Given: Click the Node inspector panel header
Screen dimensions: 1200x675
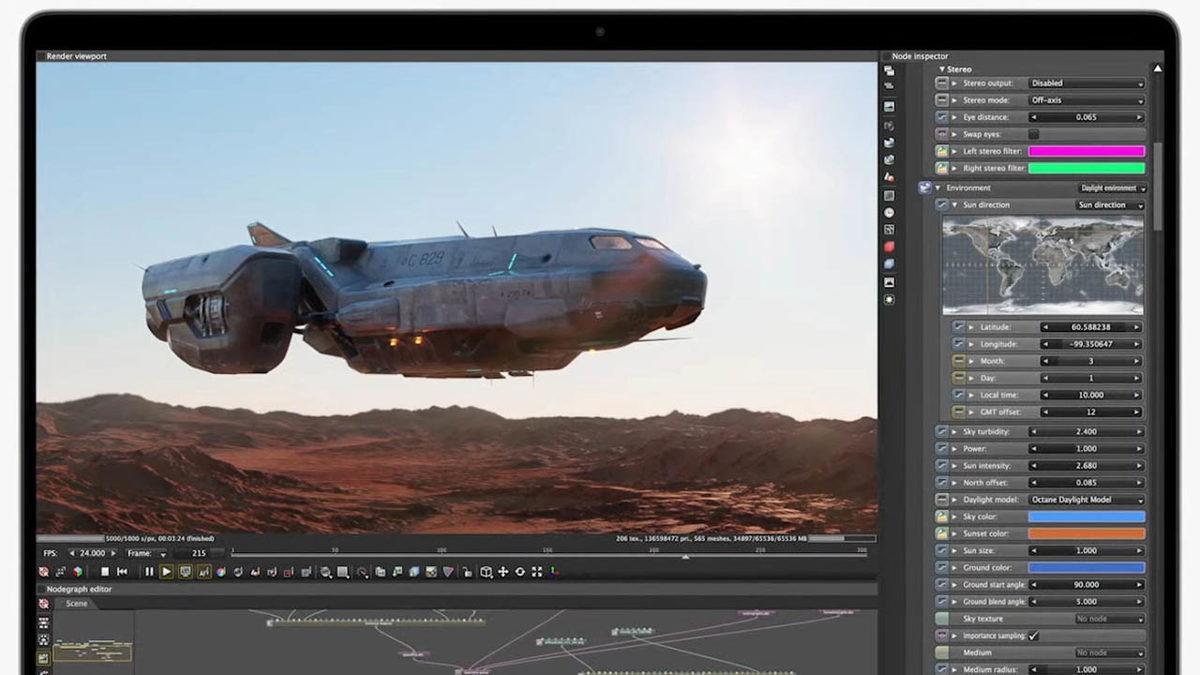Looking at the screenshot, I should [x=920, y=56].
